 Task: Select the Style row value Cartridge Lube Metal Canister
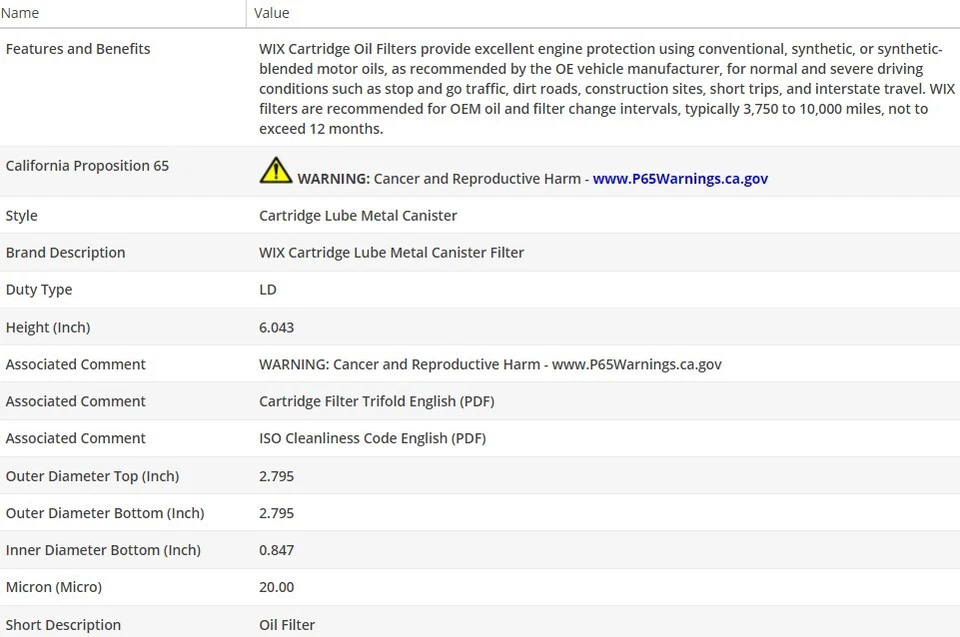[x=358, y=216]
